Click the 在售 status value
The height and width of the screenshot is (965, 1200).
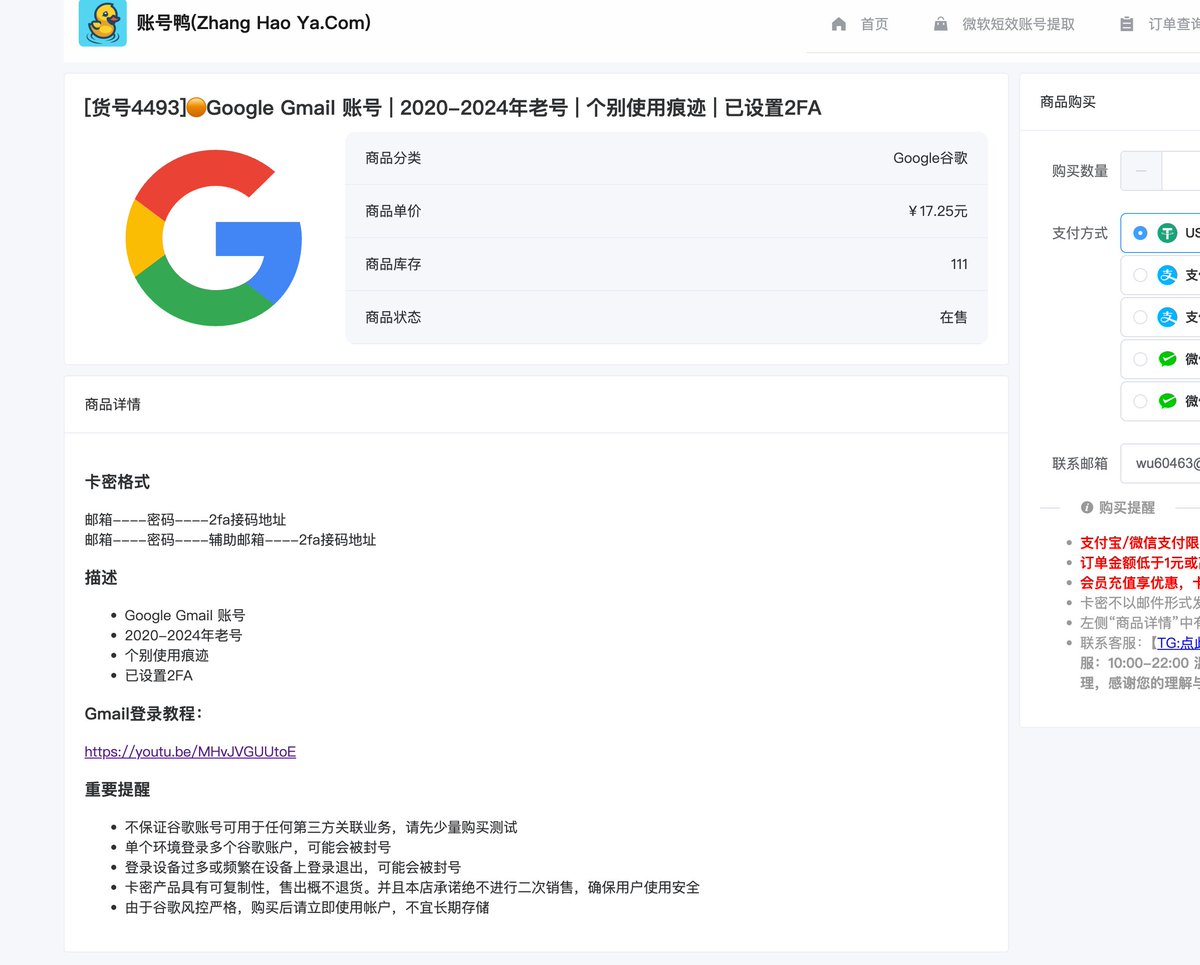954,317
